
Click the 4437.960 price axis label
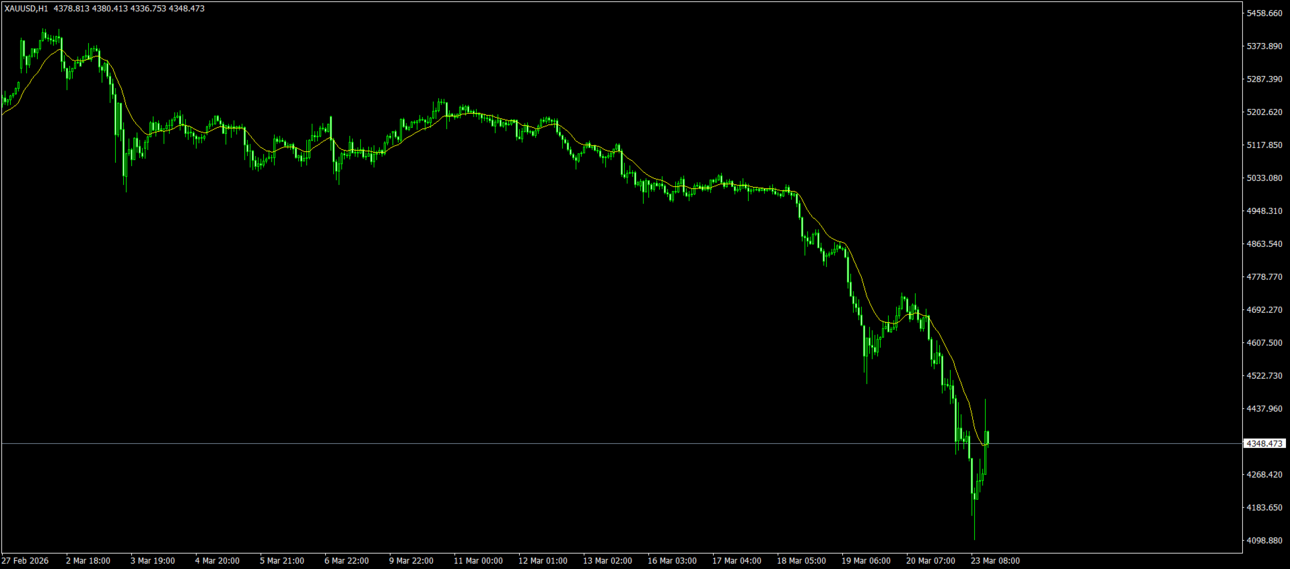1265,409
